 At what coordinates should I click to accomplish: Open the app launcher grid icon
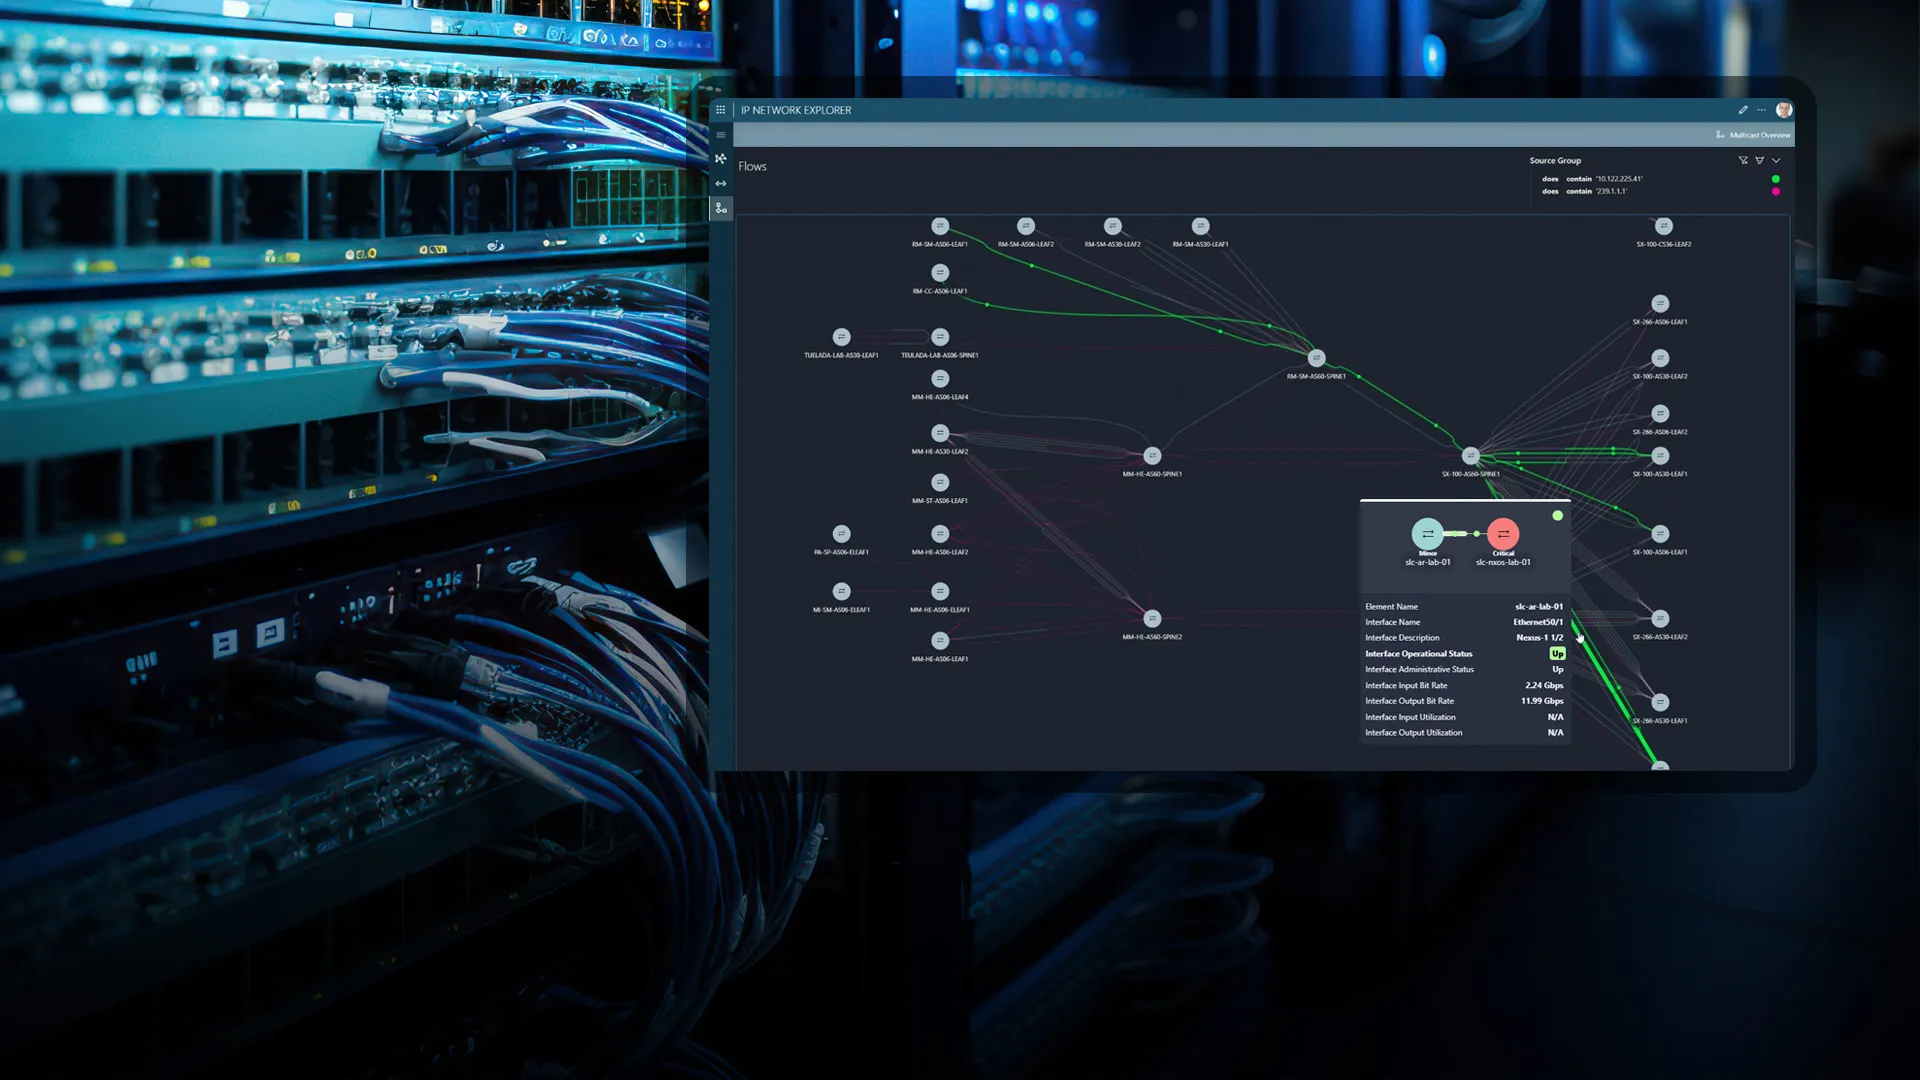(720, 110)
